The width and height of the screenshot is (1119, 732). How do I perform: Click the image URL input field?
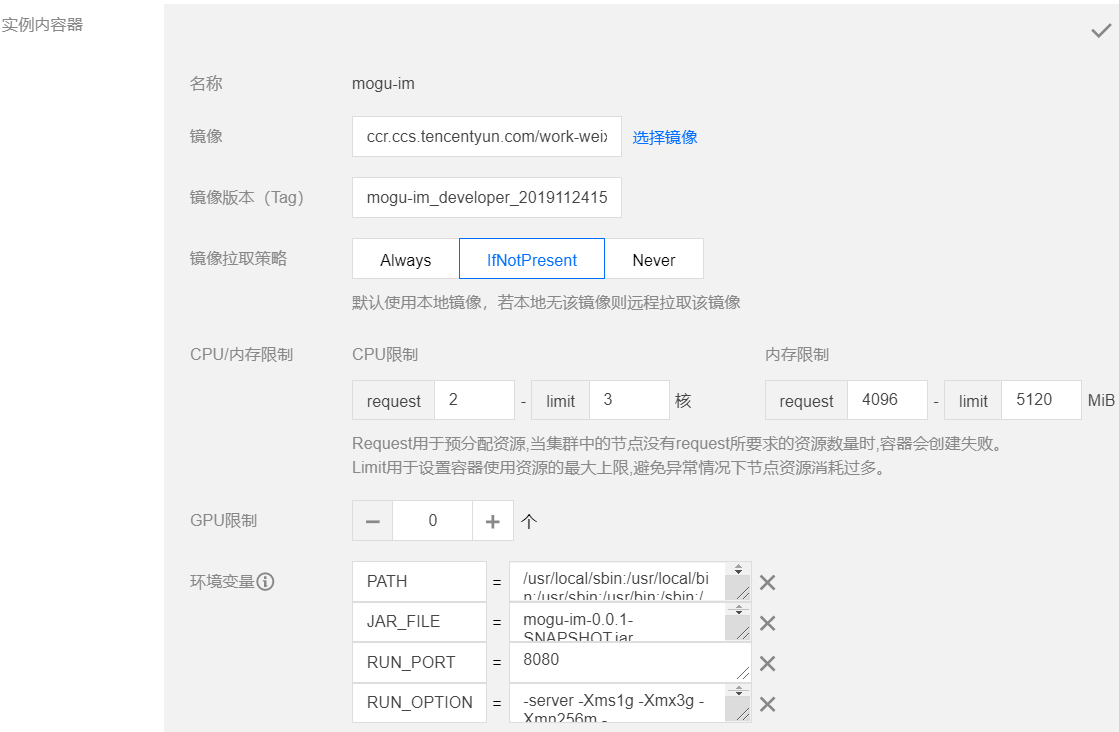(x=487, y=136)
